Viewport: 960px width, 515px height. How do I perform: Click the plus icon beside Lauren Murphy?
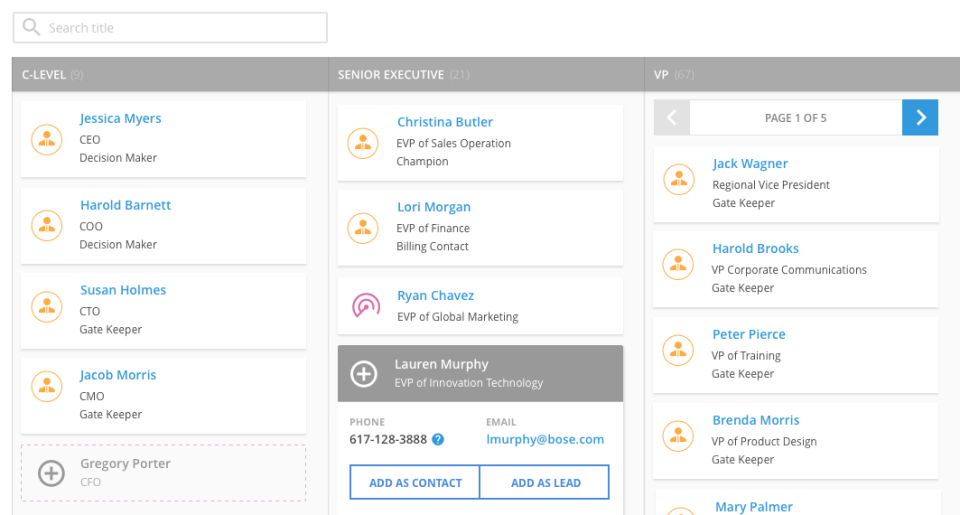[364, 374]
